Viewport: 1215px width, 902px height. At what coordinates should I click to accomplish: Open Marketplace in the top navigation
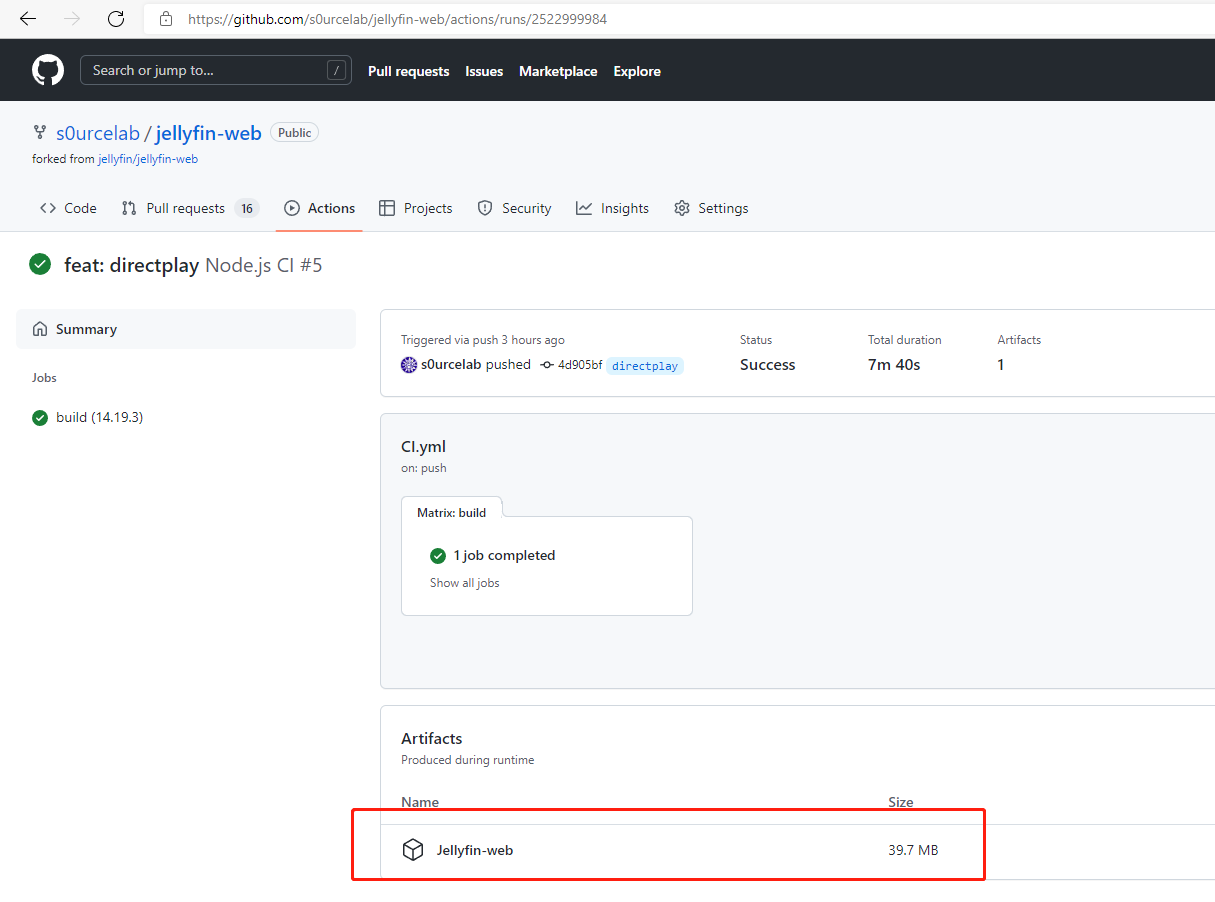pos(558,71)
